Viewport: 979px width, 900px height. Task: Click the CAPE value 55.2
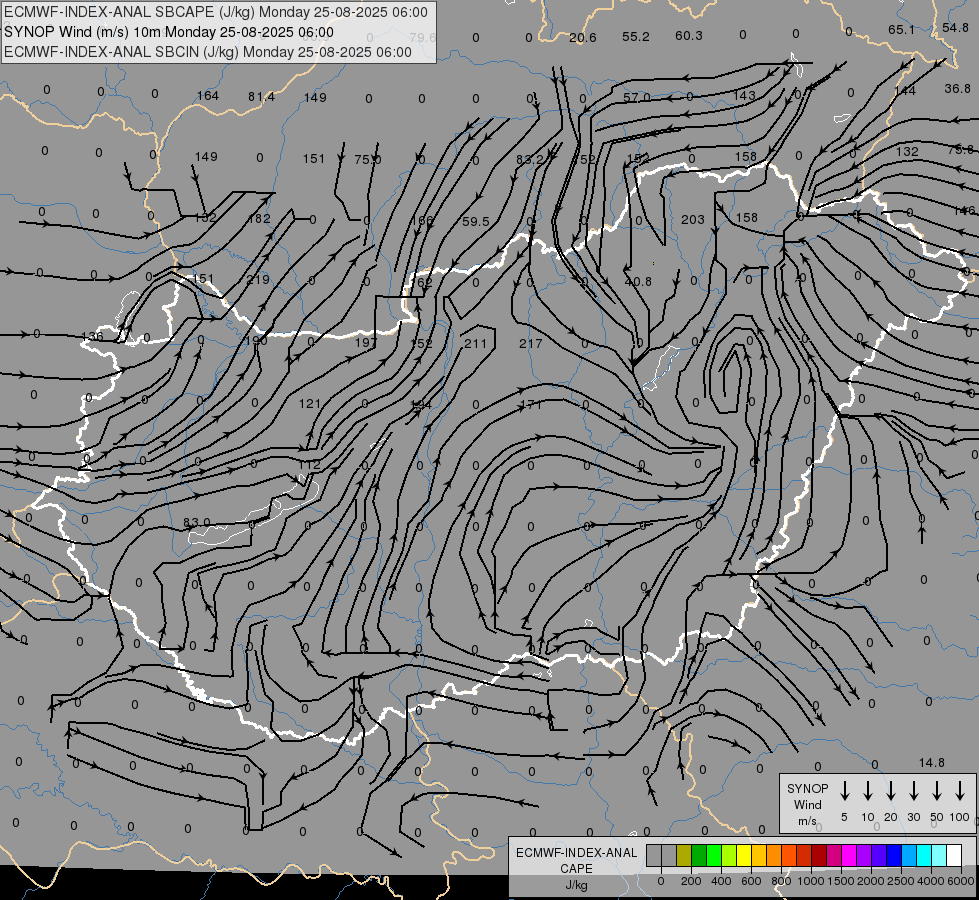point(636,37)
